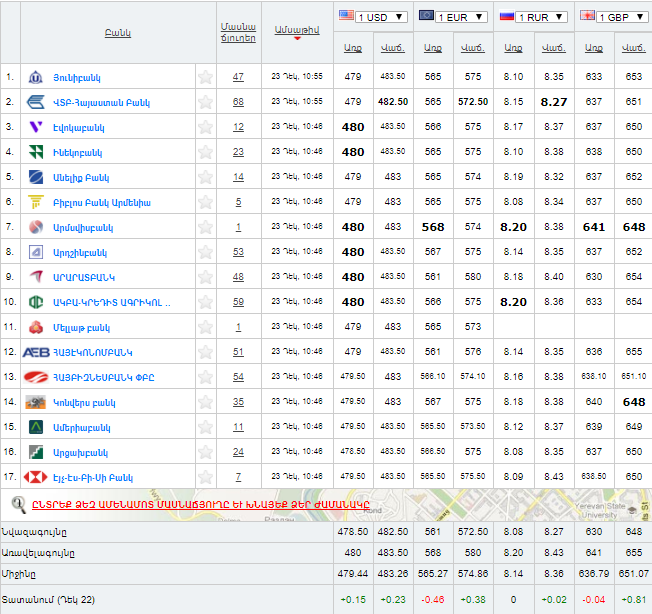This screenshot has height=614, width=652.
Task: Click the ԱՐԱՐԱՏԲԱՆԿ red logo icon
Action: 36,276
